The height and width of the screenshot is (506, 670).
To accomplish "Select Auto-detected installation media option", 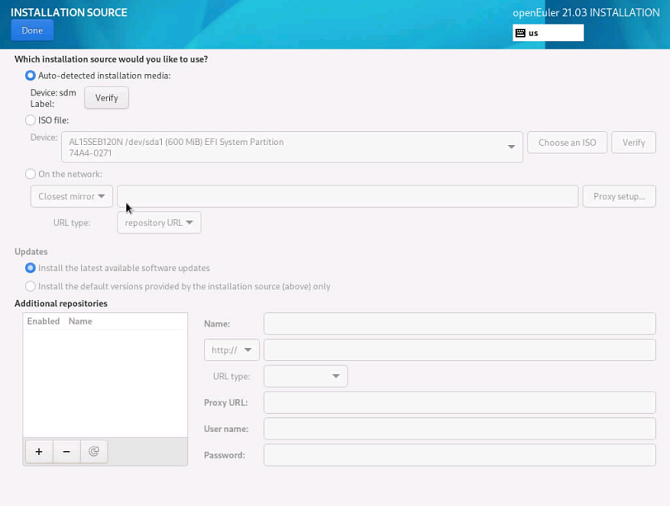I will (31, 76).
